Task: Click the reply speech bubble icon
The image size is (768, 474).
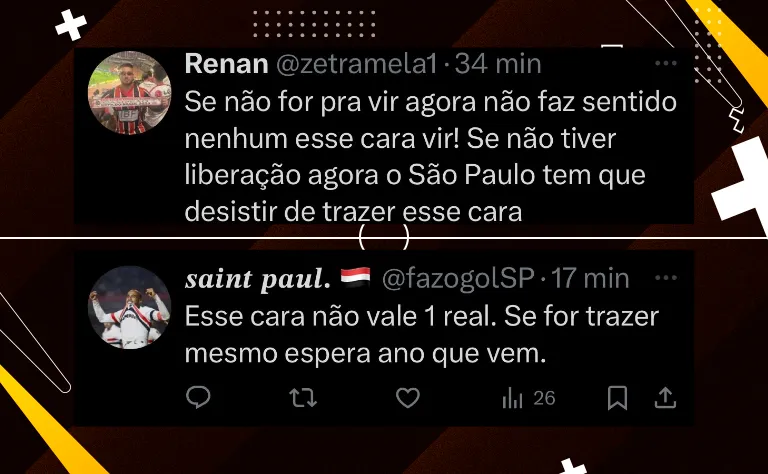Action: (198, 397)
